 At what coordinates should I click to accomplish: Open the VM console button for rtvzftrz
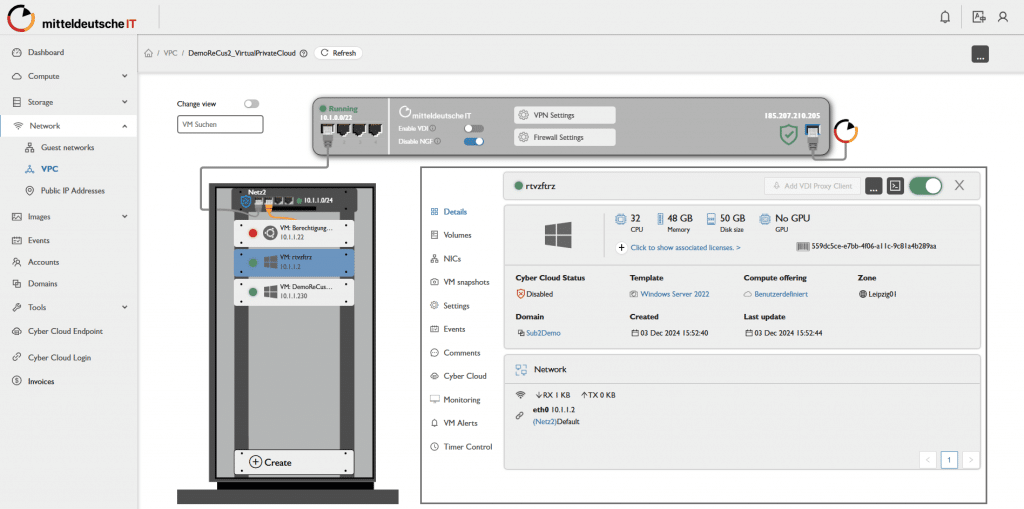tap(896, 186)
